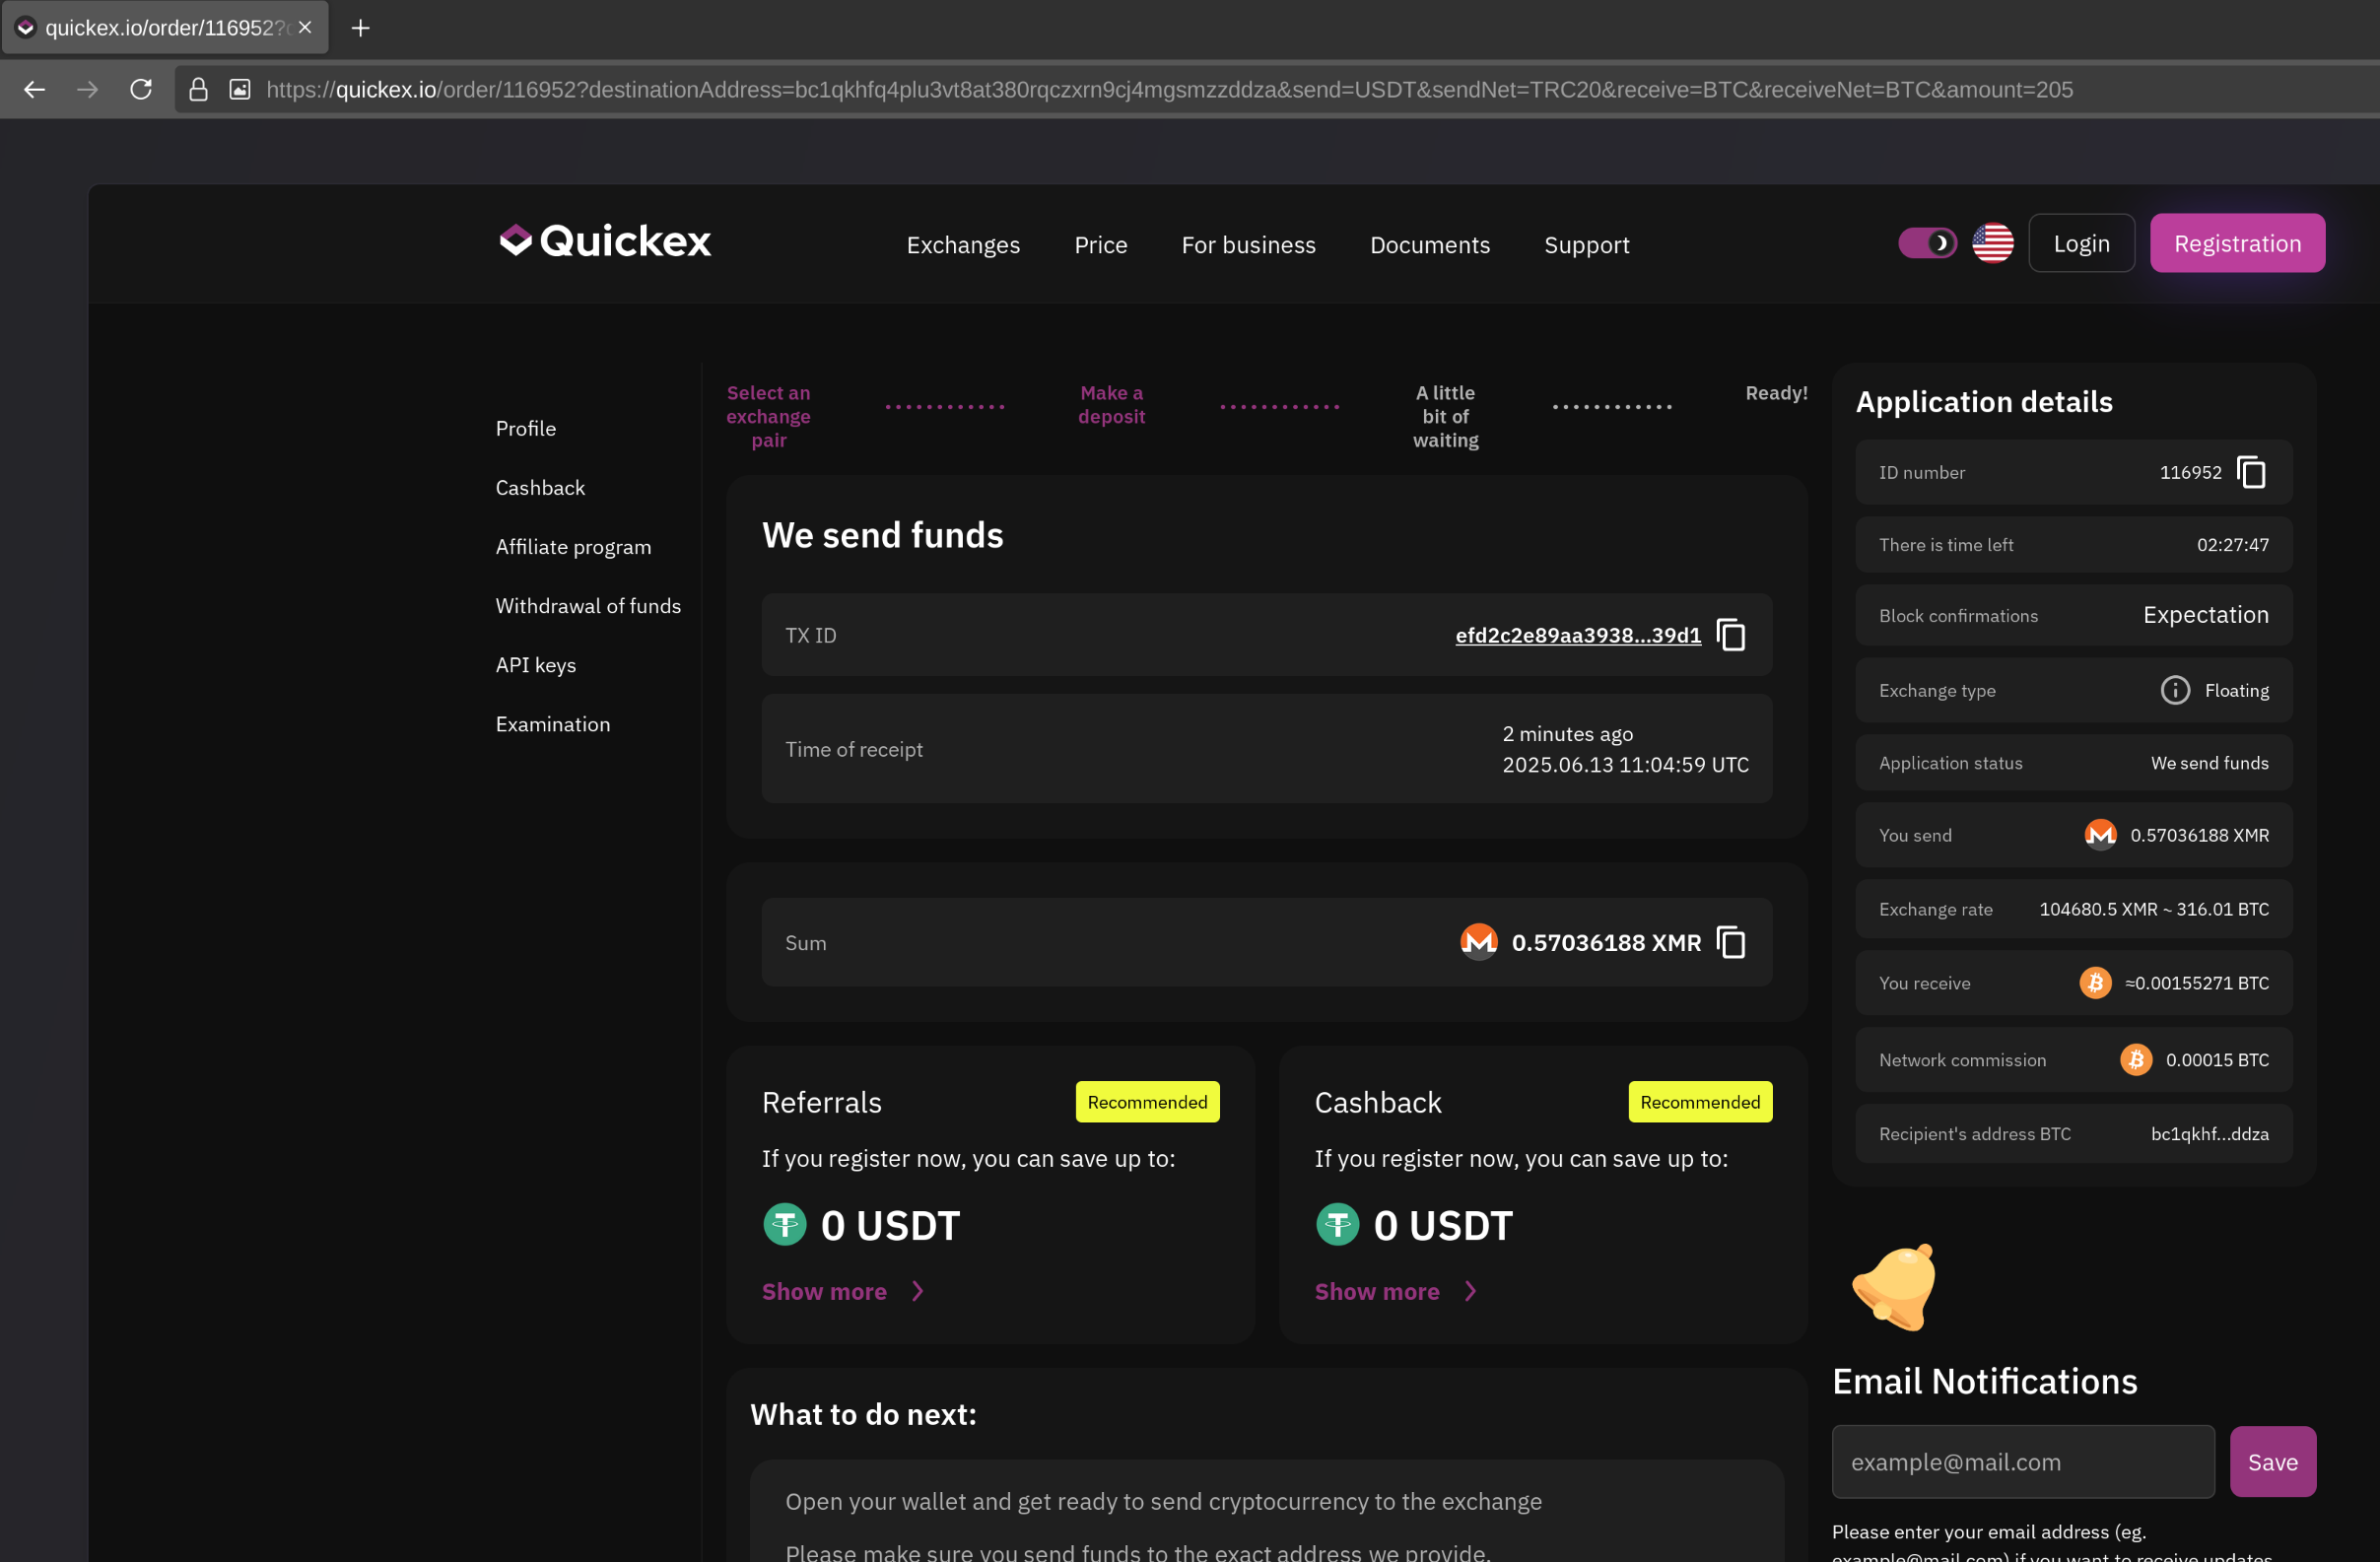Viewport: 2380px width, 1562px height.
Task: Click the Tether icon in the Cashback card
Action: pos(1337,1224)
